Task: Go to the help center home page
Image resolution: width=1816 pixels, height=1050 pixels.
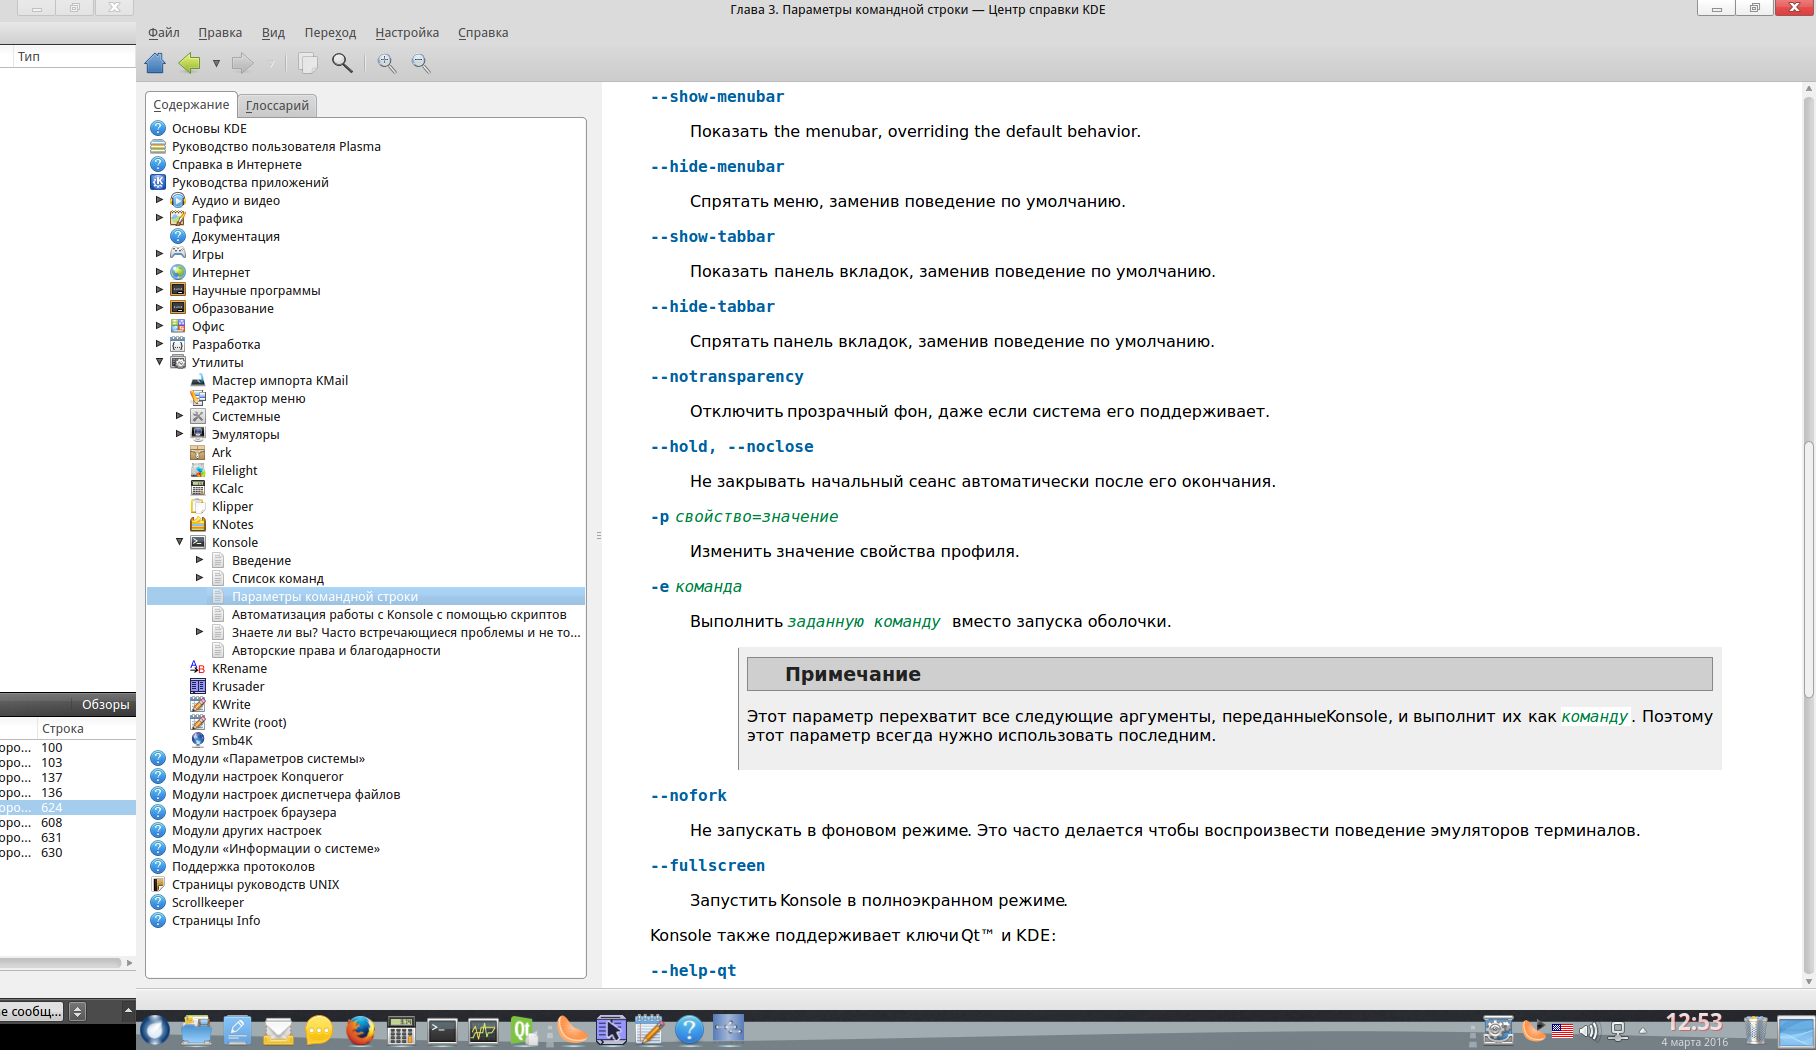Action: 155,63
